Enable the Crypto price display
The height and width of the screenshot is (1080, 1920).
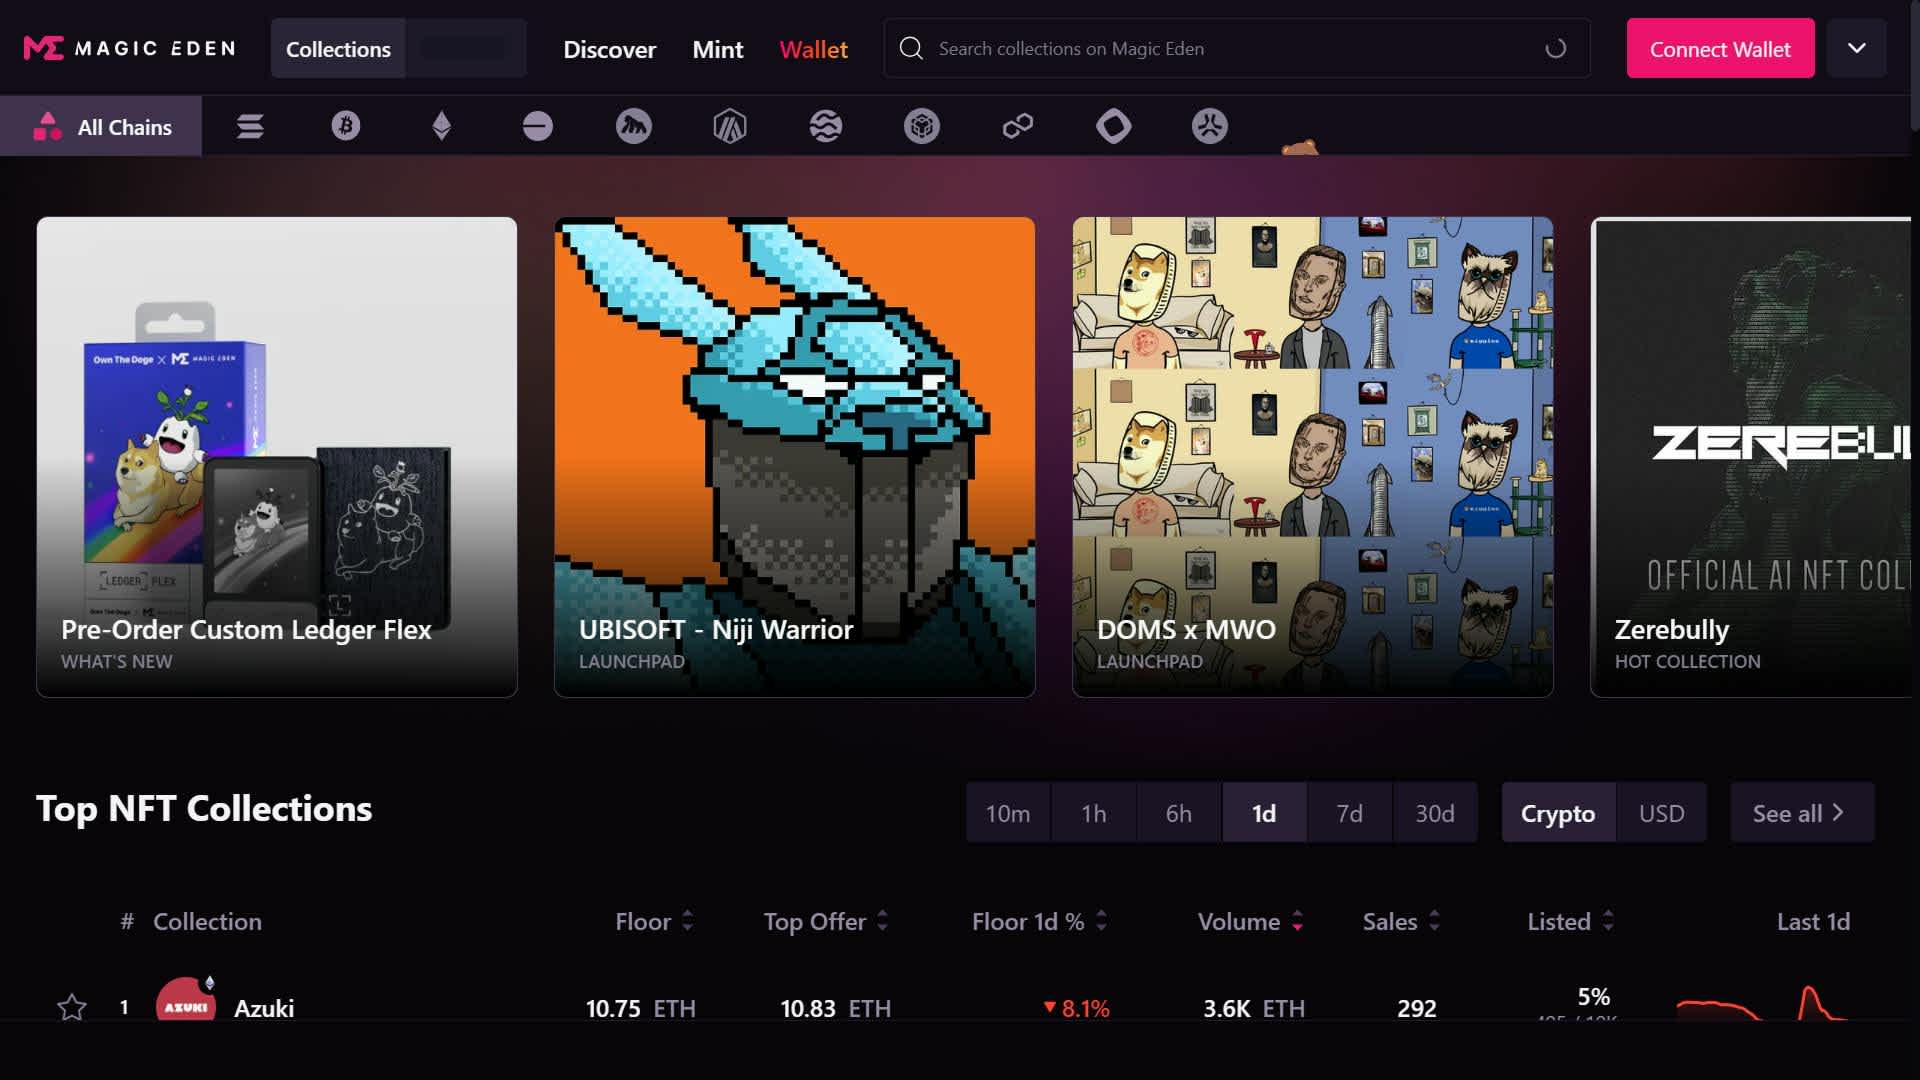coord(1557,813)
